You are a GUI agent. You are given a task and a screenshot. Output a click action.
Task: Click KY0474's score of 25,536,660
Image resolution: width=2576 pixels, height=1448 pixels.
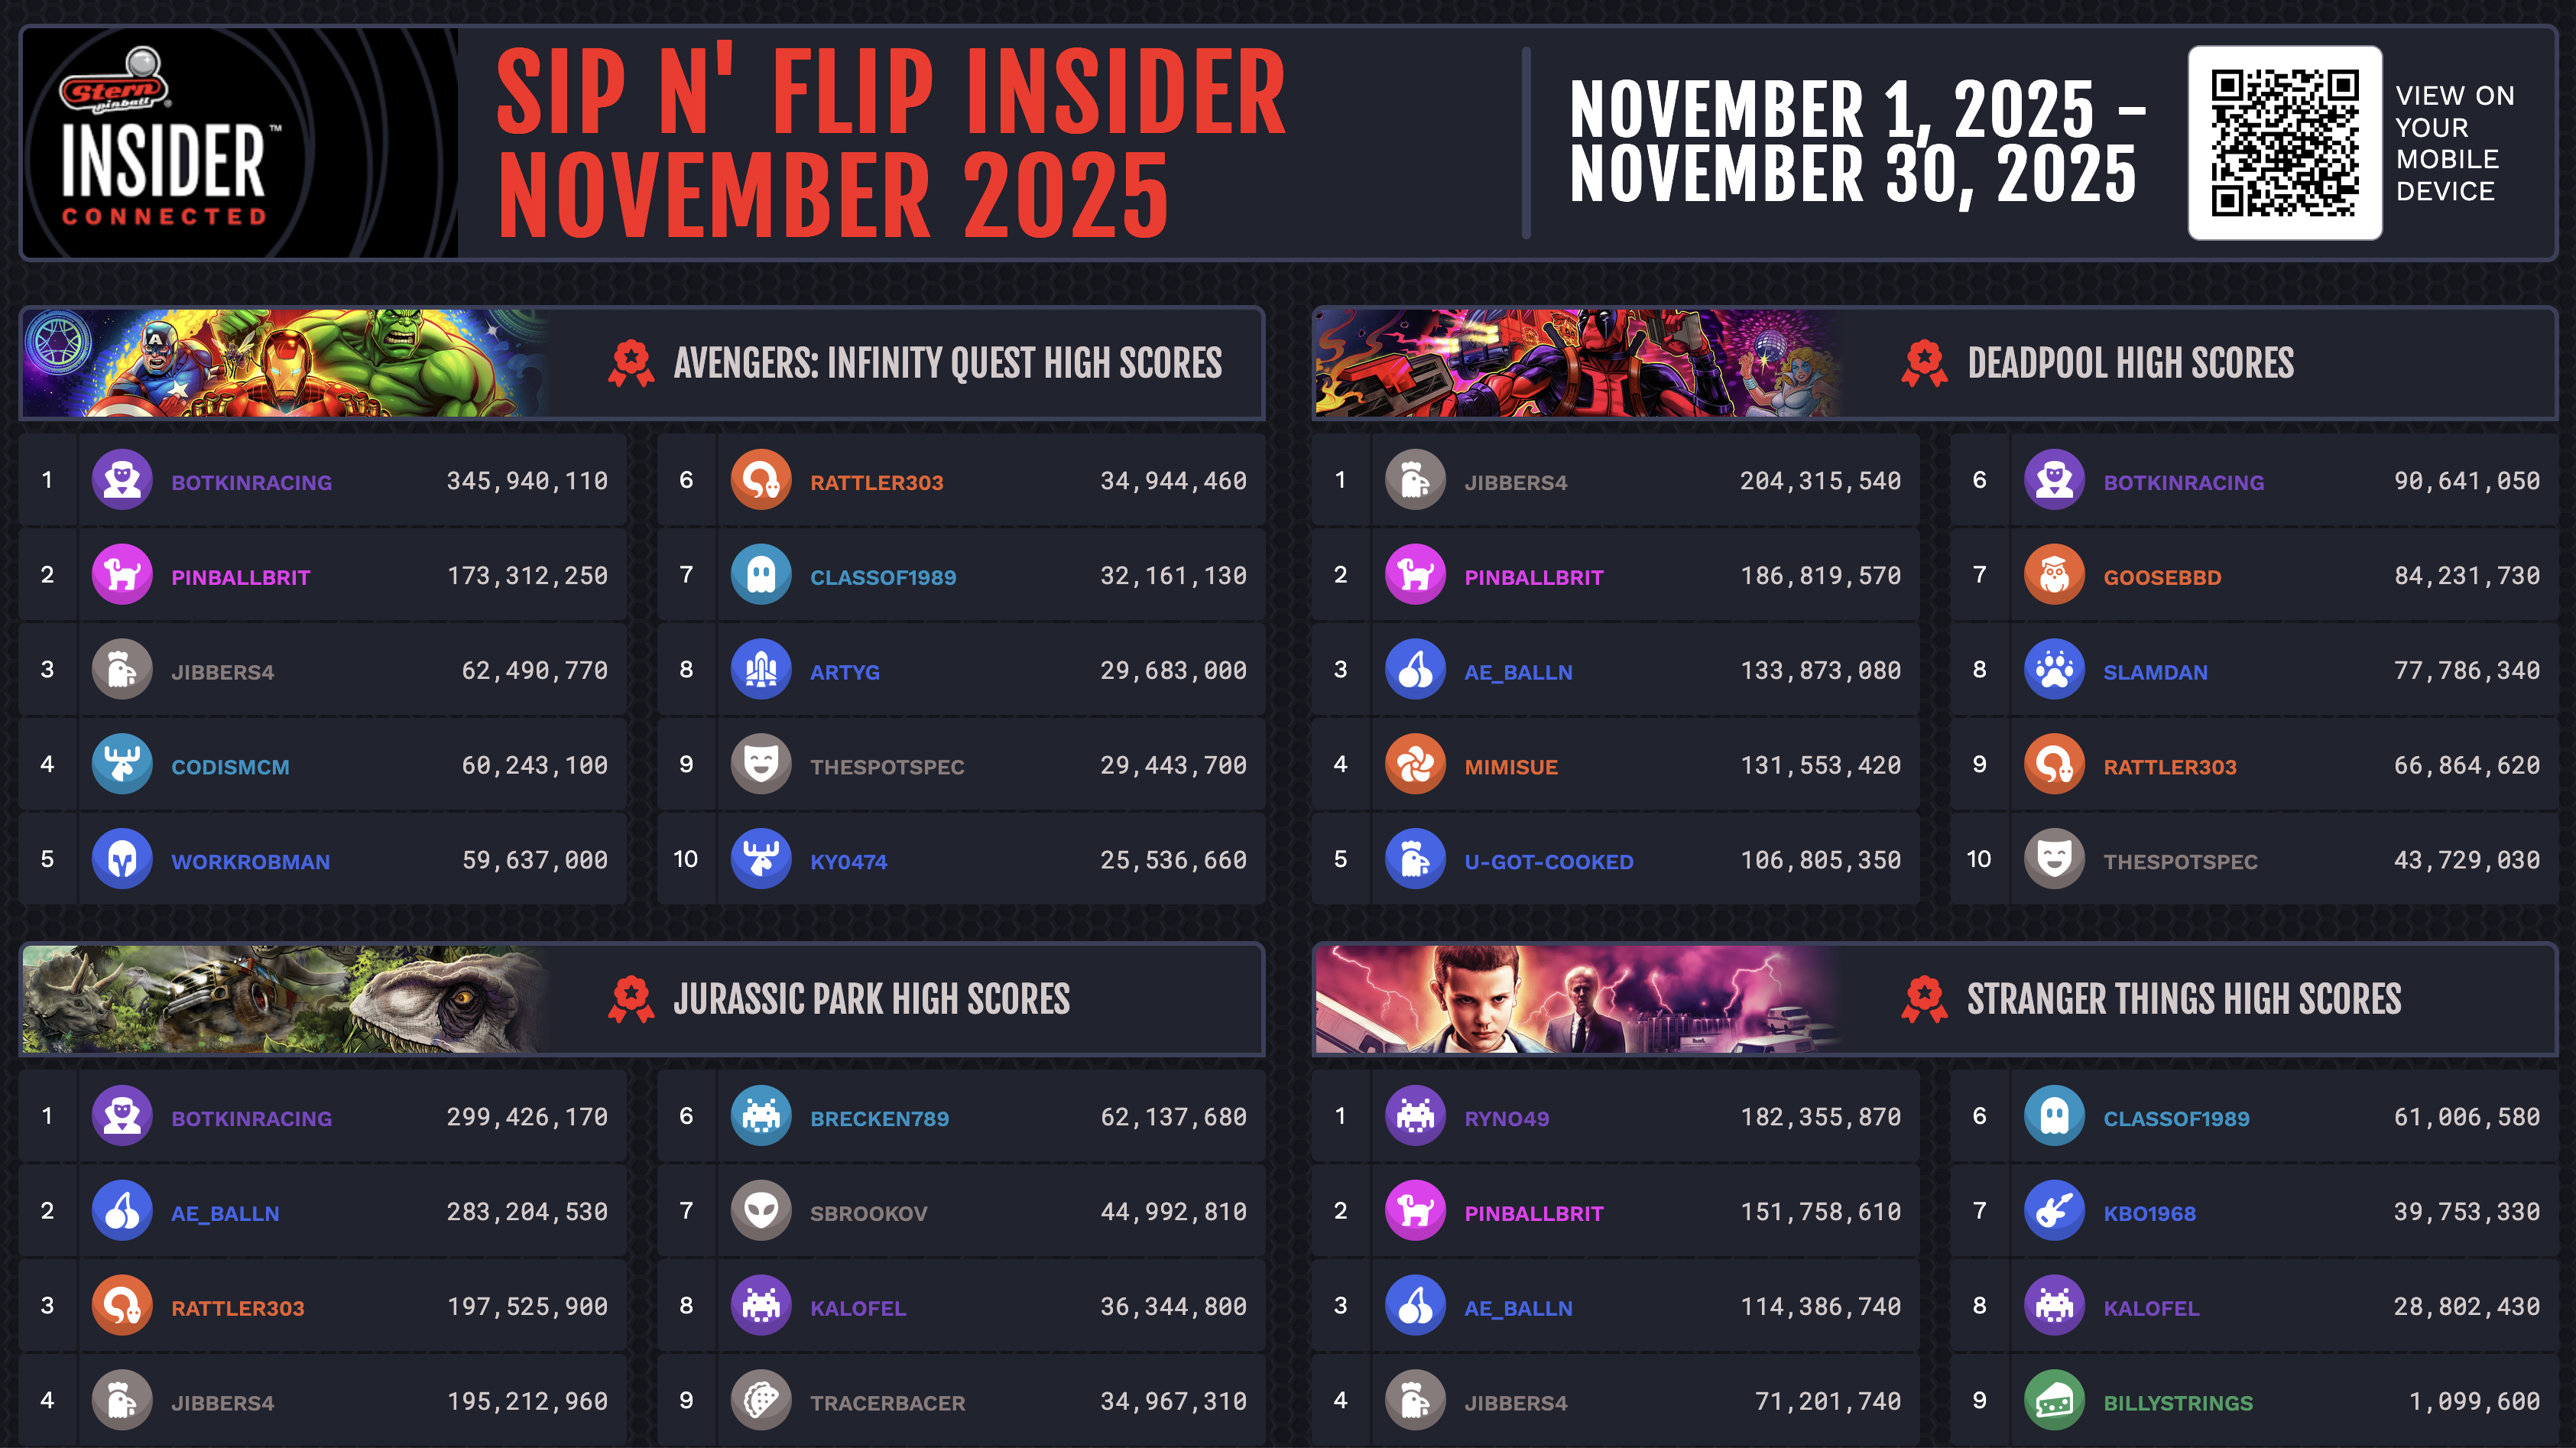1173,861
